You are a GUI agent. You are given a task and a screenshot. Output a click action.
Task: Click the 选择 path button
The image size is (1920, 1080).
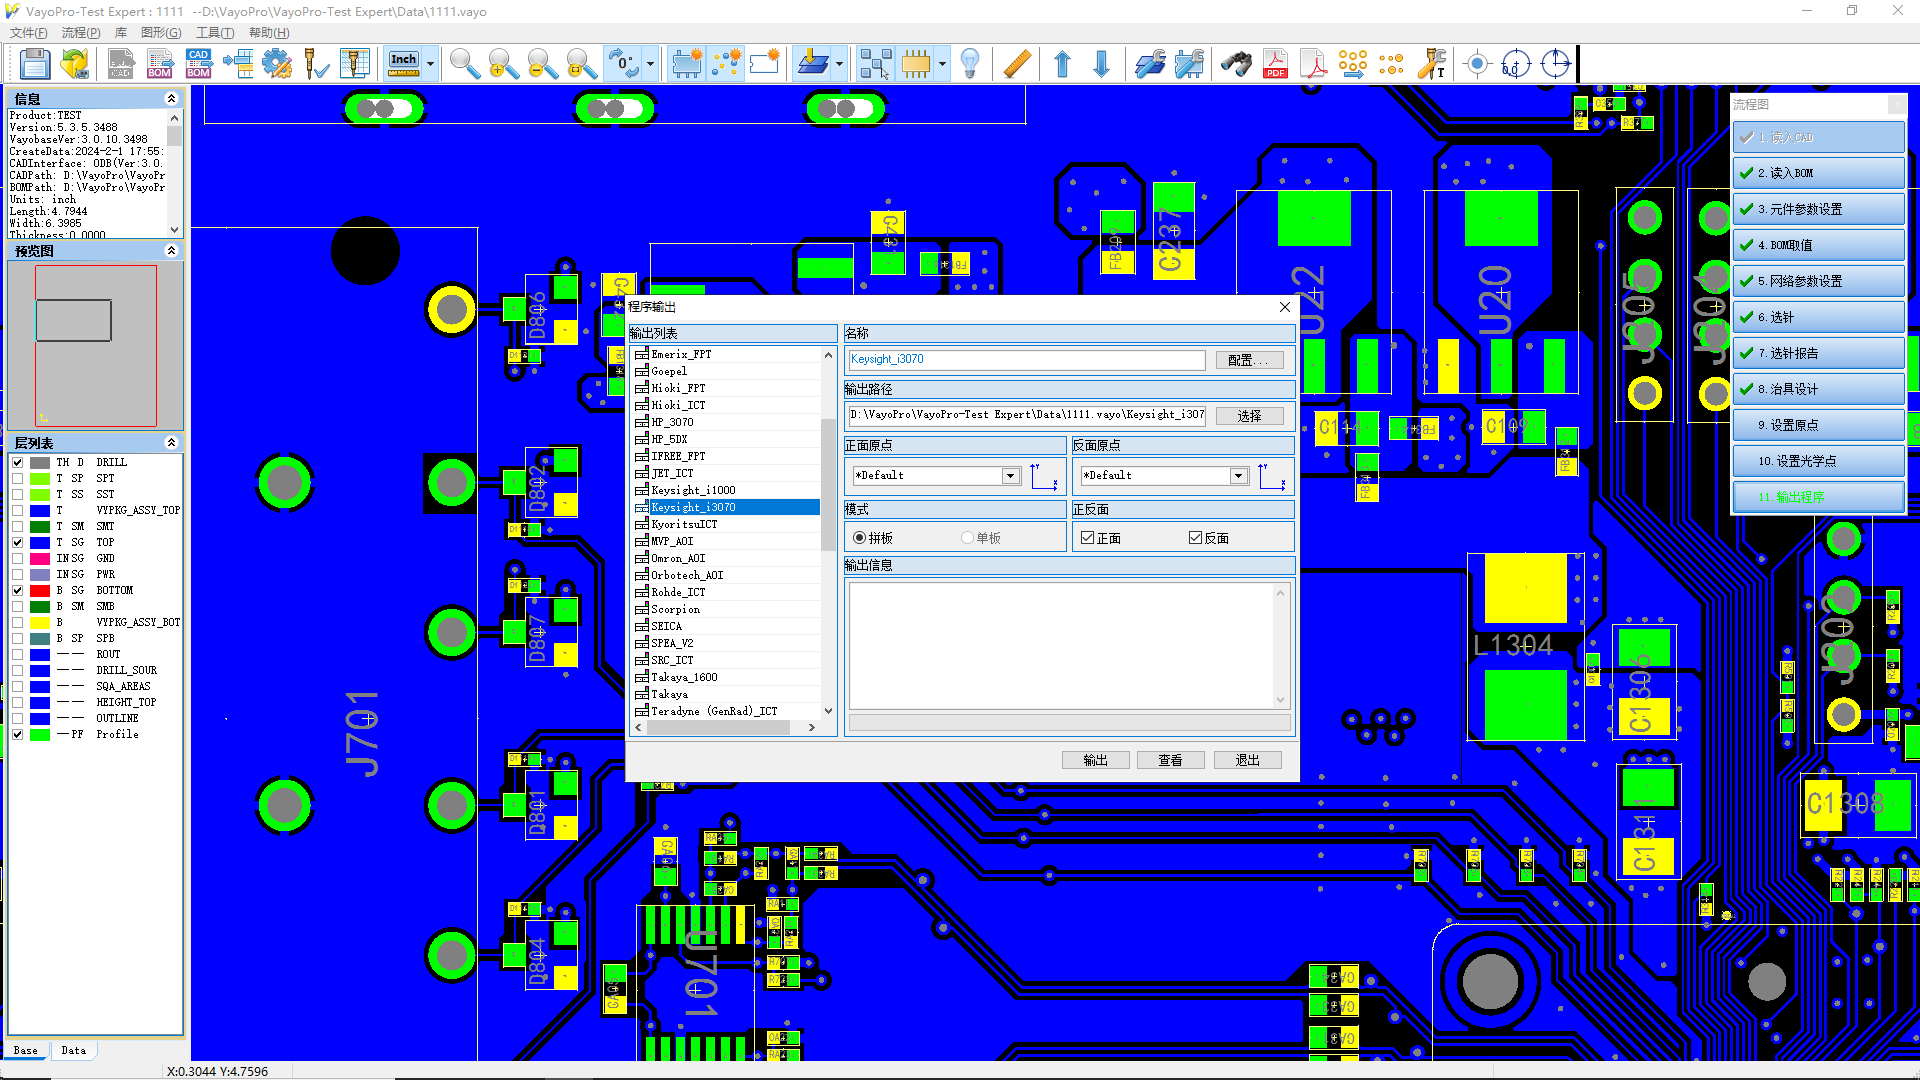click(x=1249, y=416)
